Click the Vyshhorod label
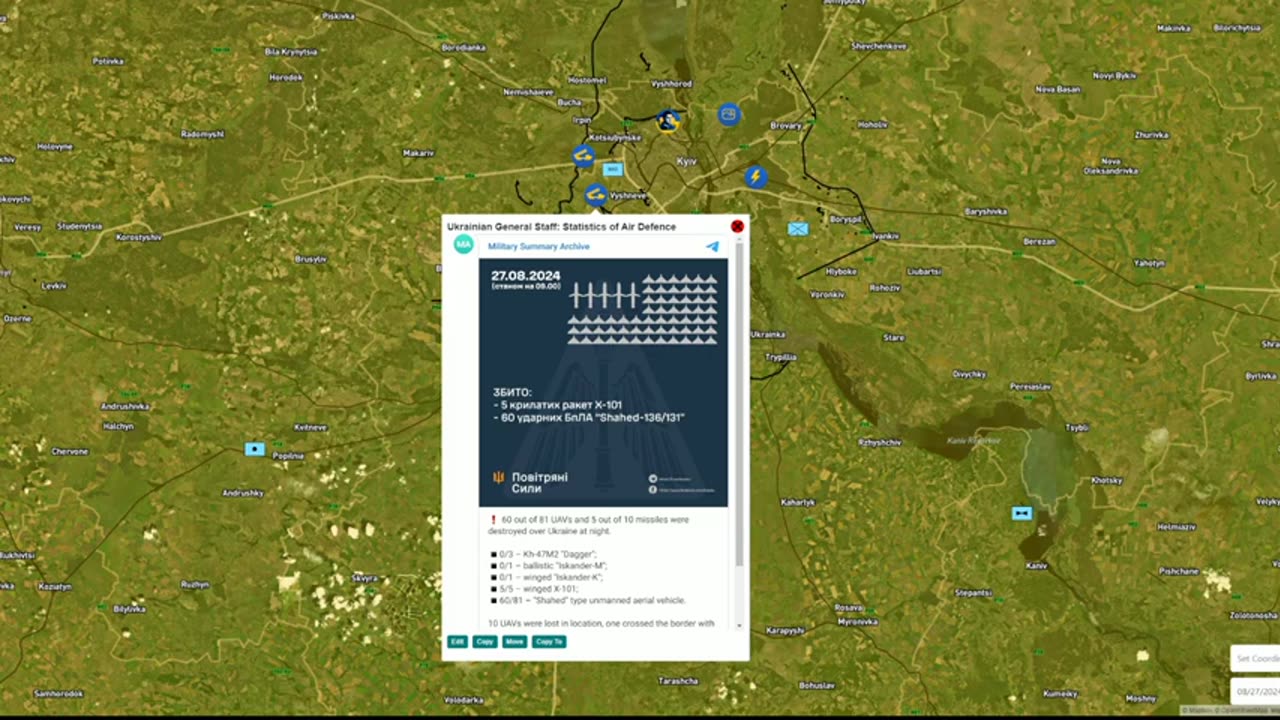Screen dimensions: 1280x720 [x=671, y=85]
